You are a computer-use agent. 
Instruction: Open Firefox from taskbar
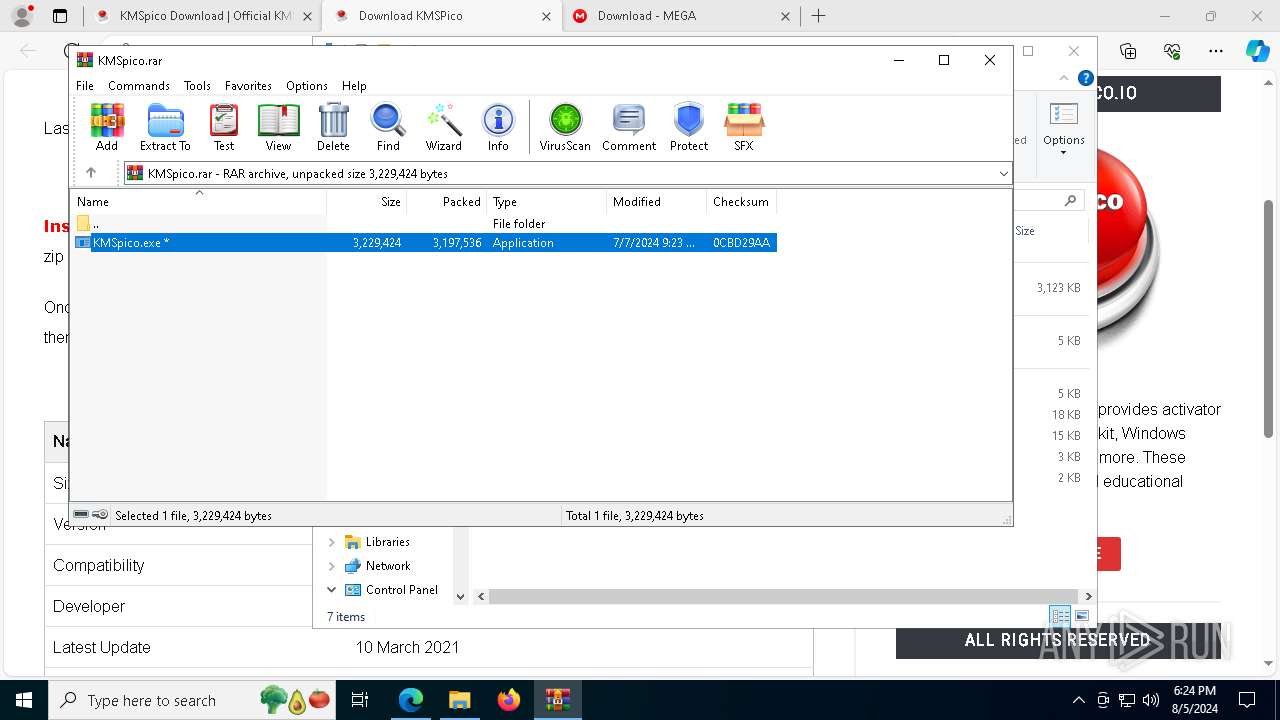509,700
